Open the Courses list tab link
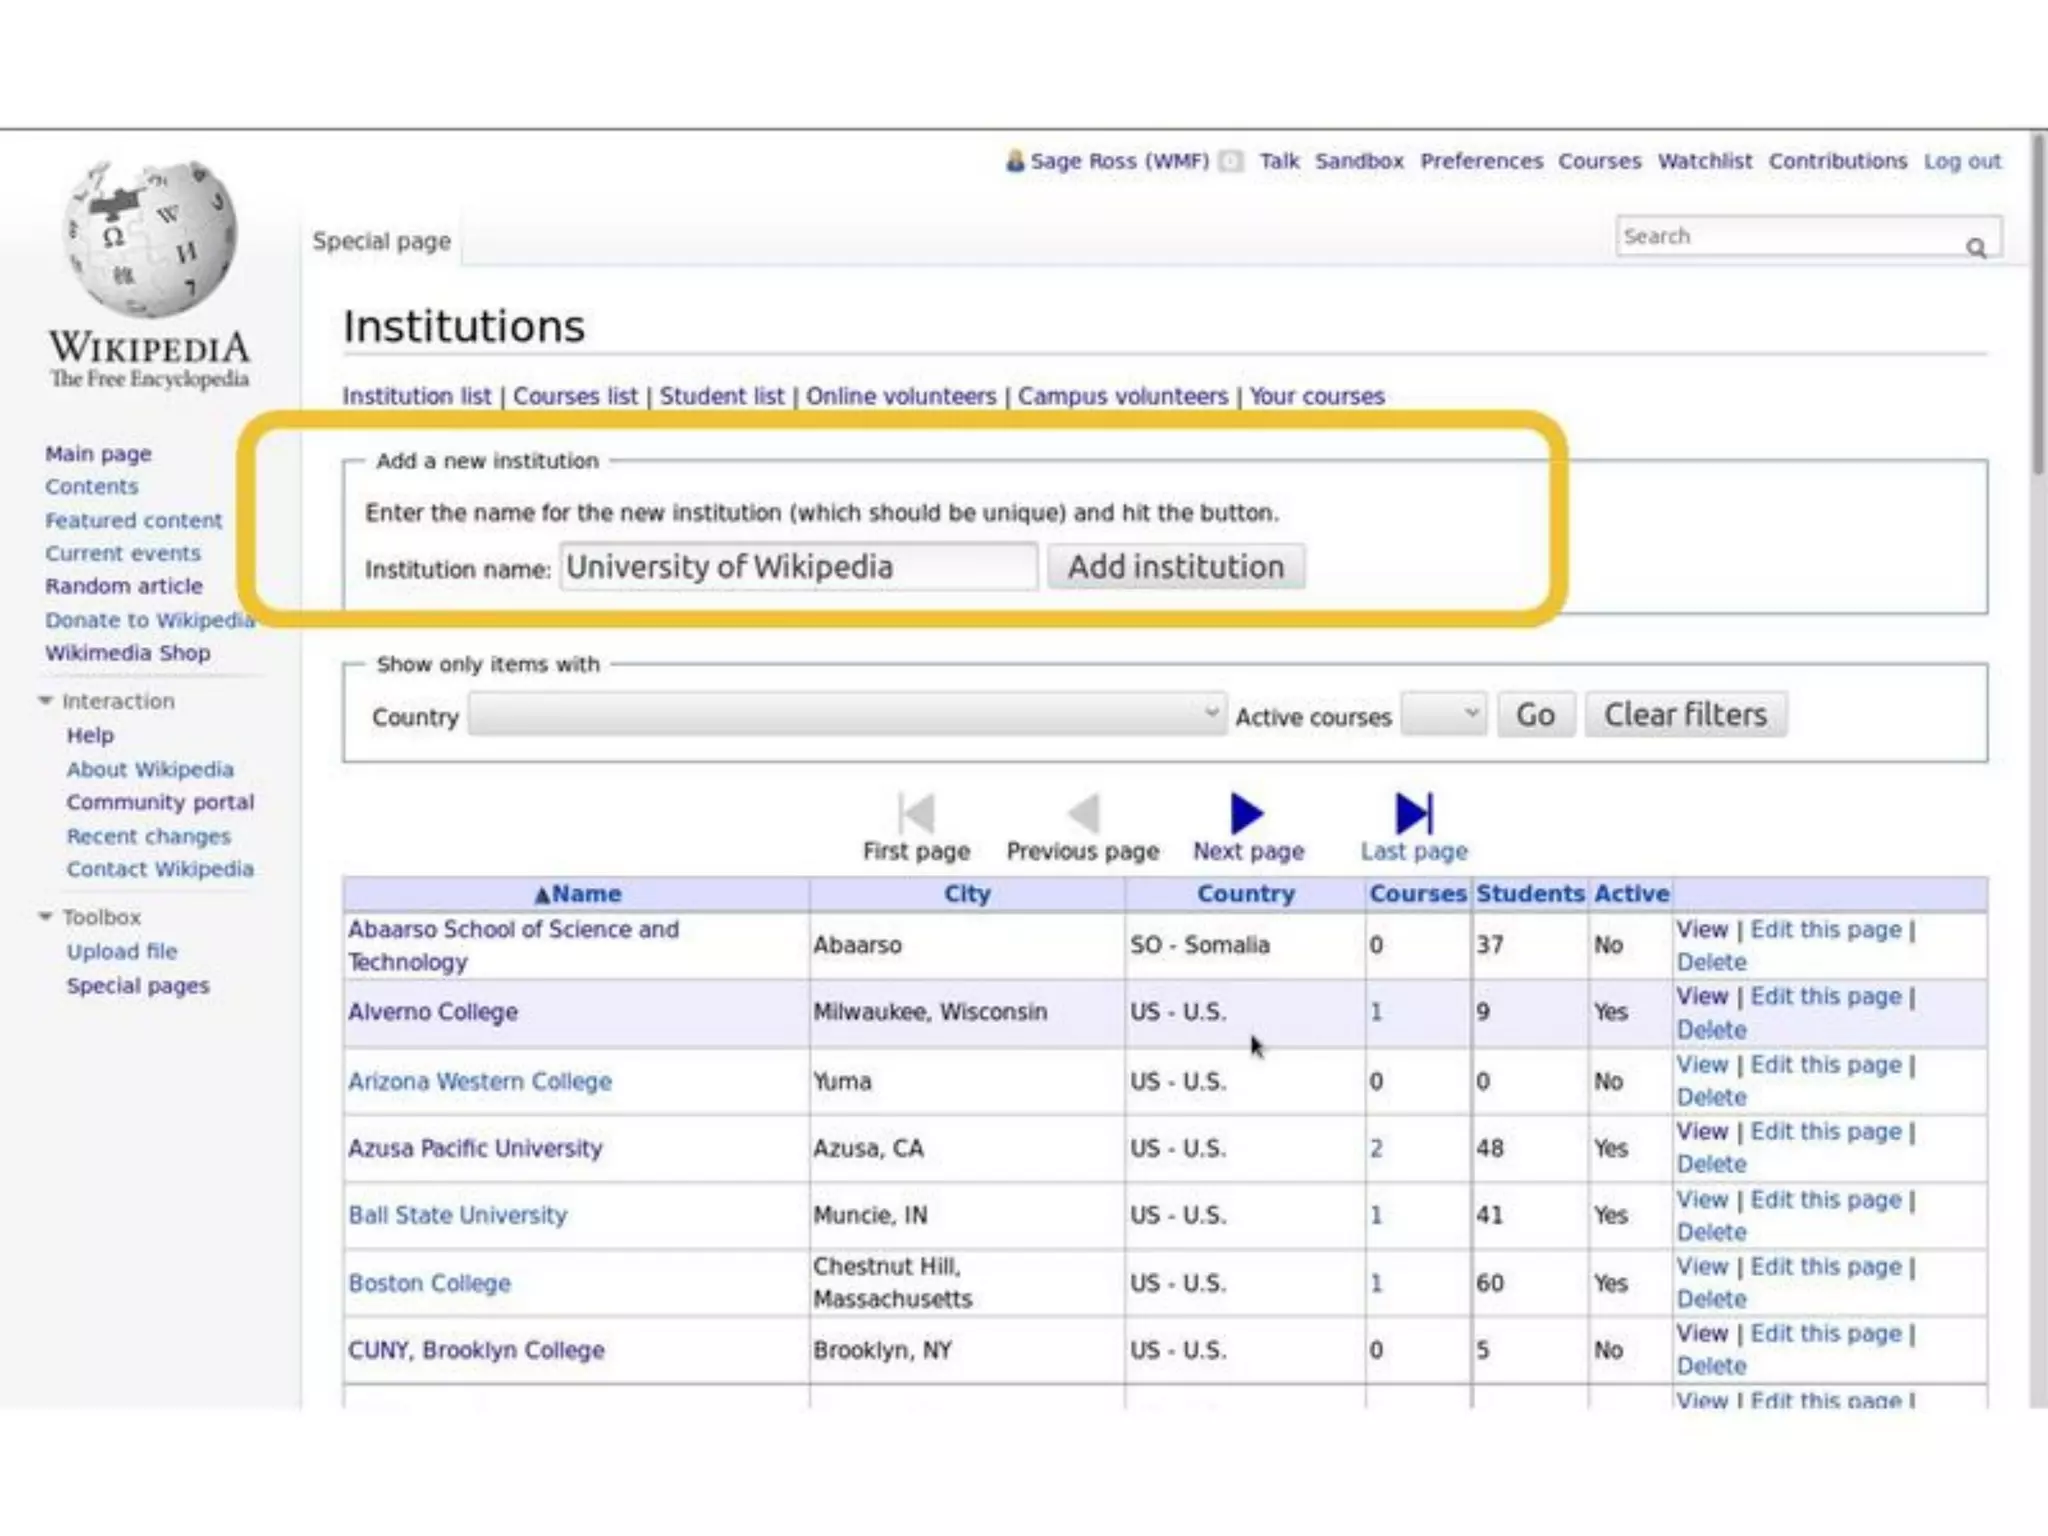The width and height of the screenshot is (2048, 1536). pos(575,396)
